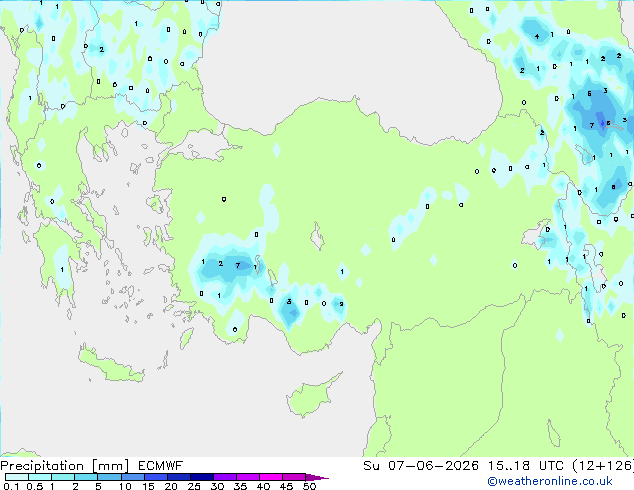
Task: Select the island of Cyprus on map
Action: [311, 395]
